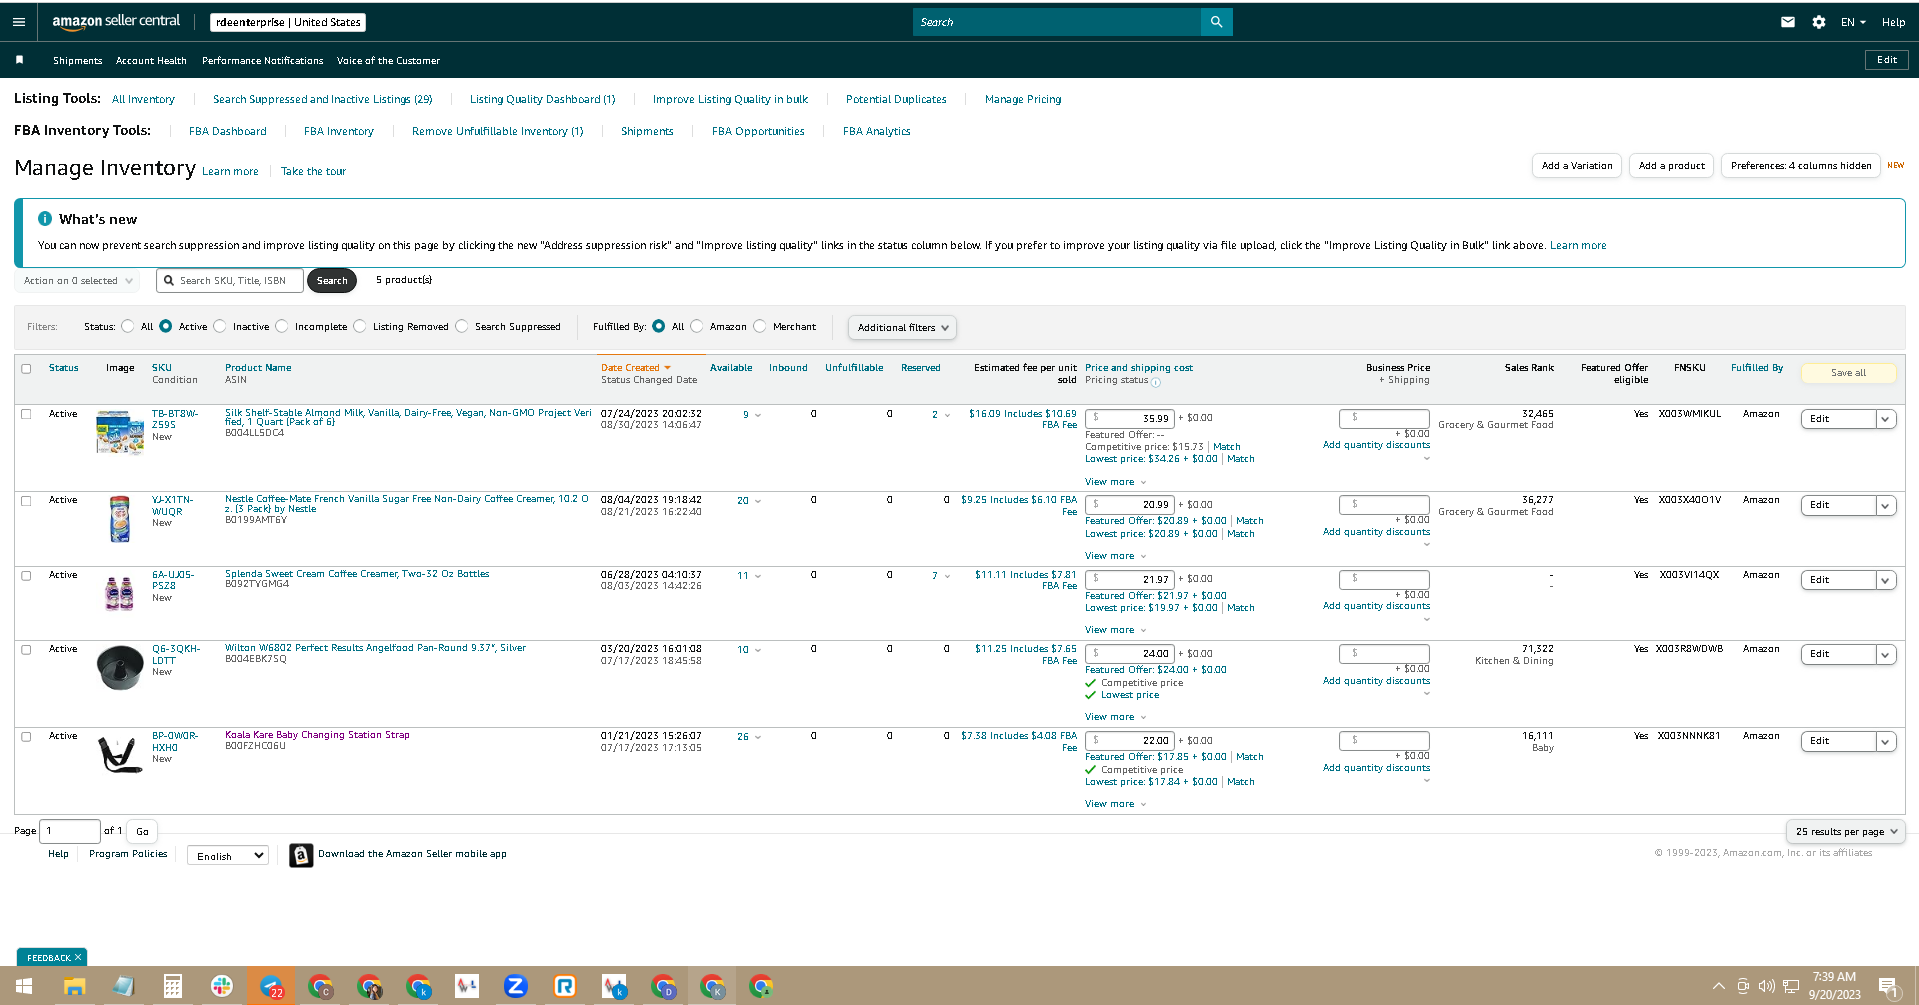Click amazon seller central logo

[x=116, y=22]
